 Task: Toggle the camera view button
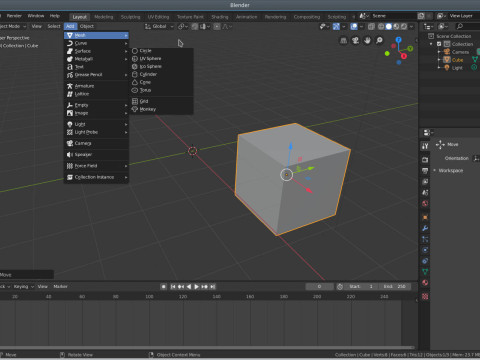click(355, 41)
